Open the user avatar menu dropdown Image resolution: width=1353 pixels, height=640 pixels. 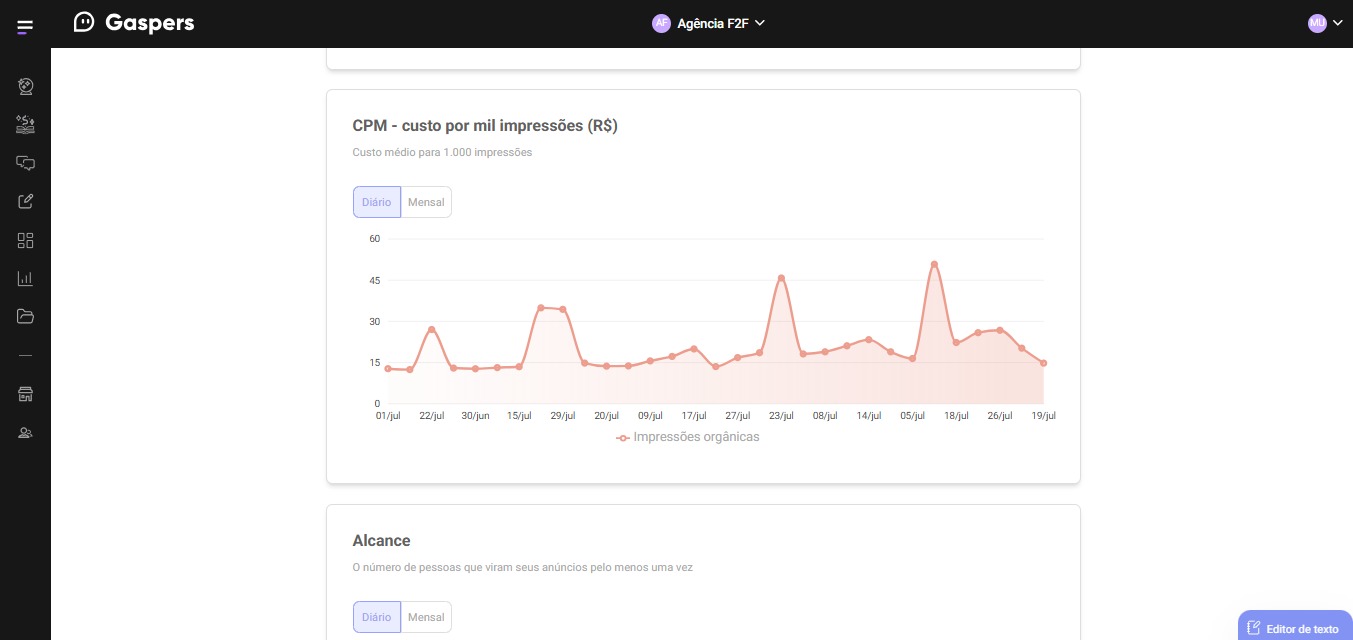click(1324, 23)
